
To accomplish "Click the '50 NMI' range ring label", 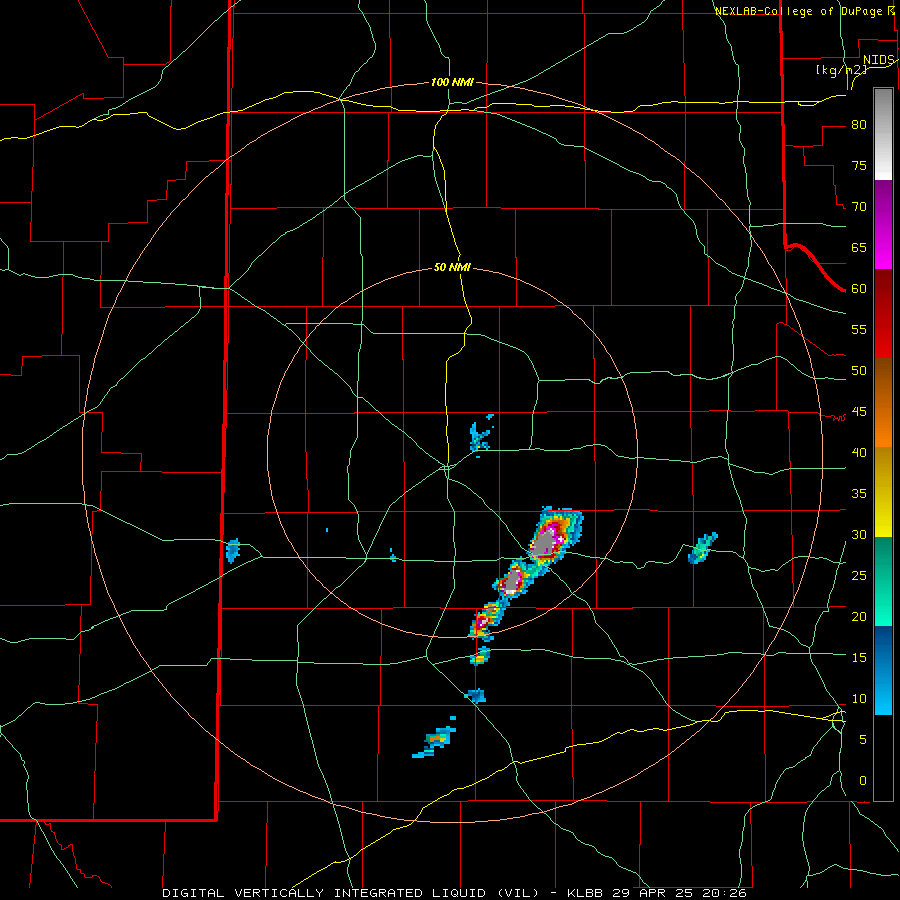I will coord(452,267).
